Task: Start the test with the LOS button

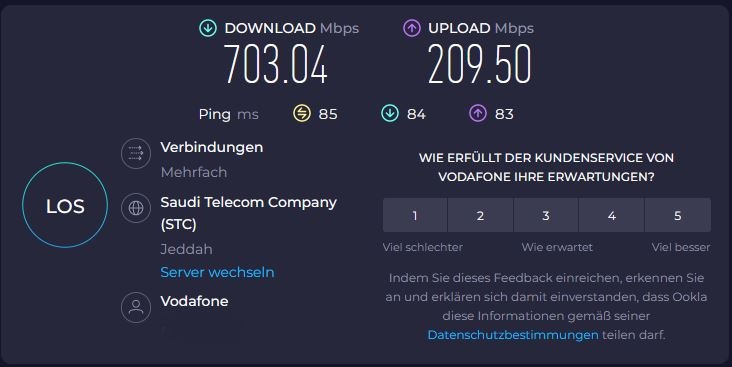Action: (x=65, y=205)
